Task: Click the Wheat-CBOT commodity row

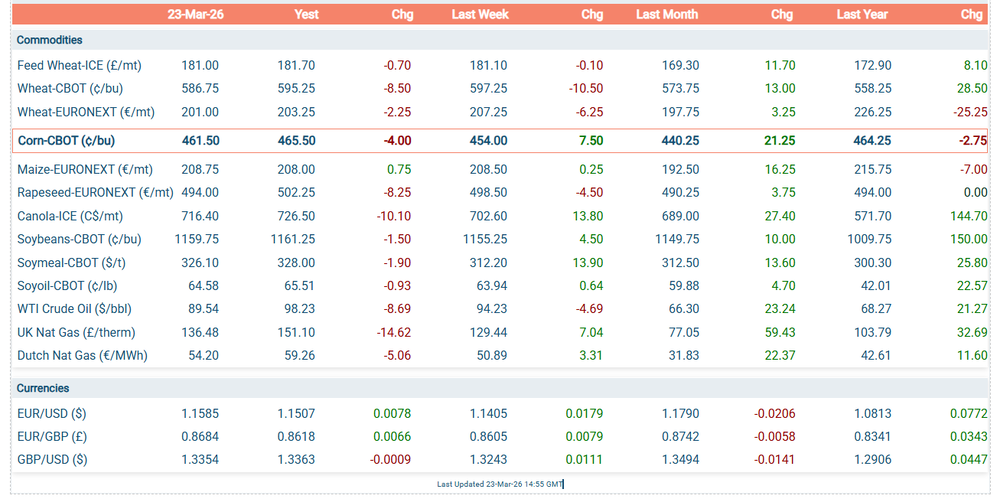Action: [x=500, y=89]
